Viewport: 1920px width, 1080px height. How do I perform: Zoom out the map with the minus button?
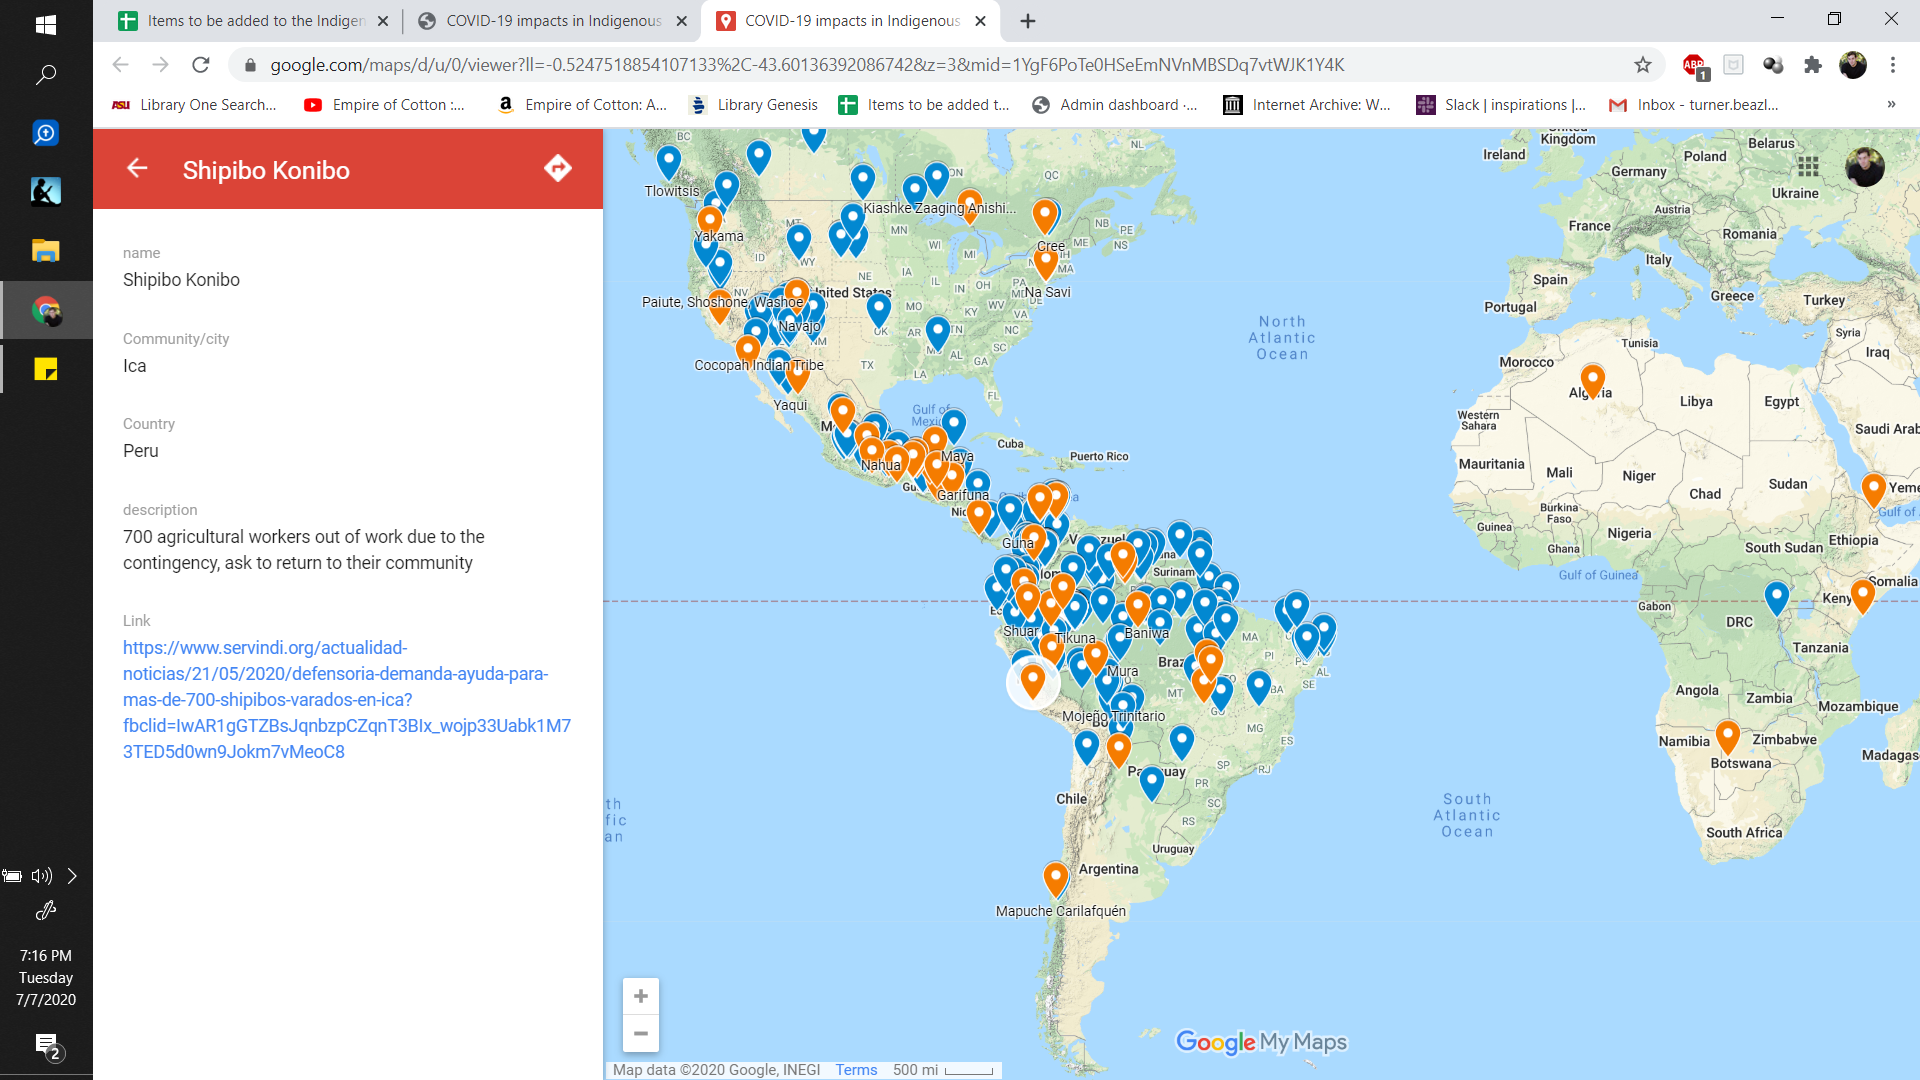point(641,1033)
